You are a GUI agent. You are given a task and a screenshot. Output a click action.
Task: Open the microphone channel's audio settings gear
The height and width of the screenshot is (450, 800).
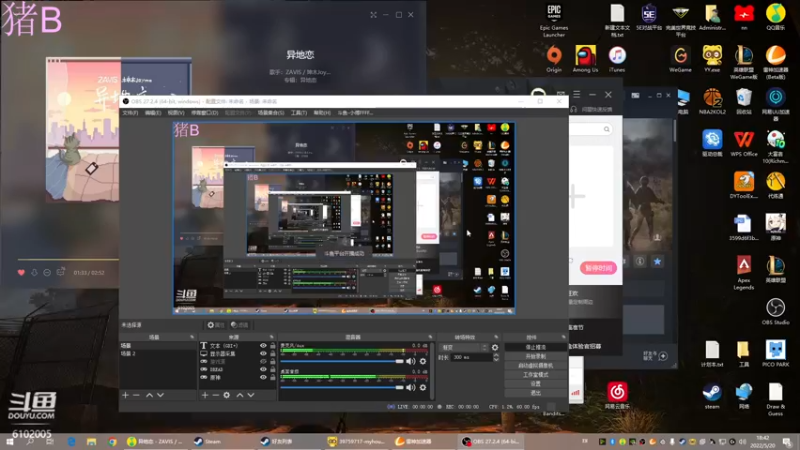pyautogui.click(x=422, y=361)
